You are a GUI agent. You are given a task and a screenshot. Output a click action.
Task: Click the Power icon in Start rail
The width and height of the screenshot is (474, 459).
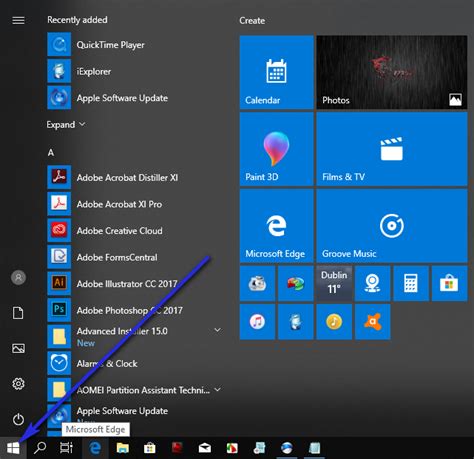(18, 419)
